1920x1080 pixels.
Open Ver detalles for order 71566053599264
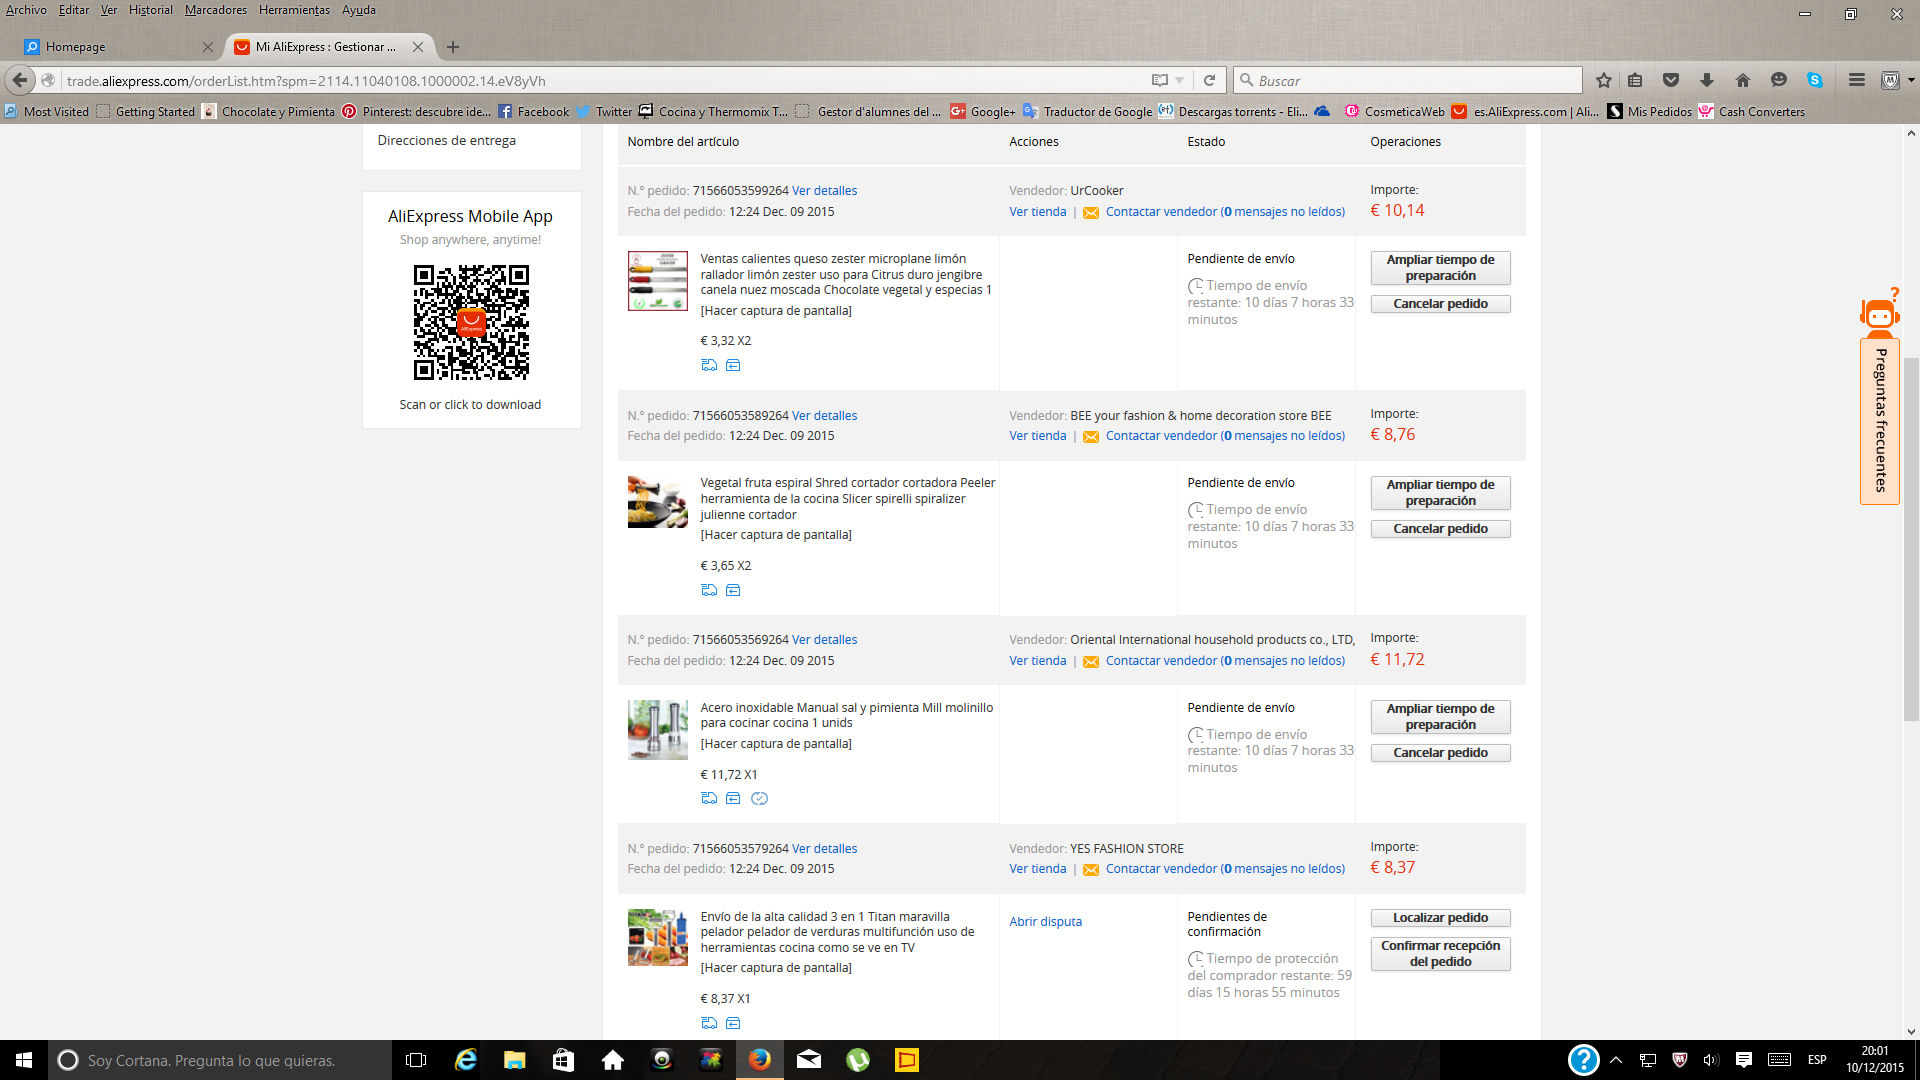[x=824, y=191]
